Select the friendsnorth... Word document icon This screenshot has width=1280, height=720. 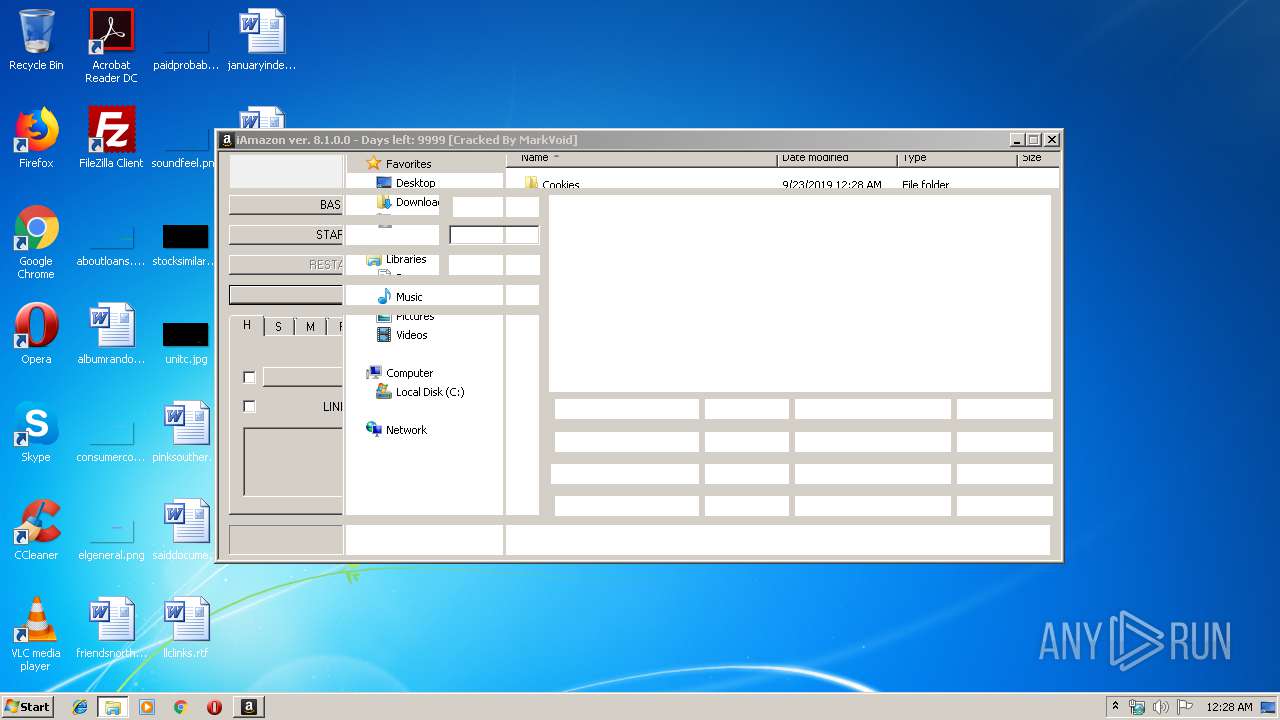pos(111,628)
